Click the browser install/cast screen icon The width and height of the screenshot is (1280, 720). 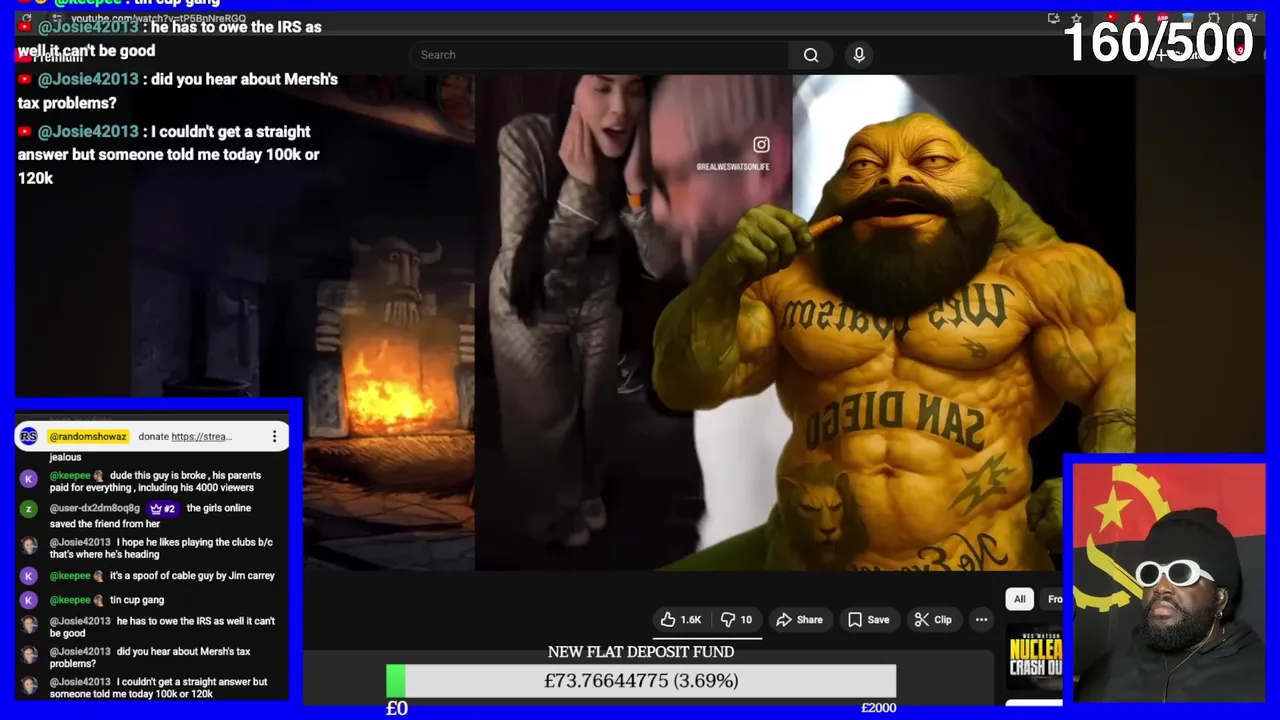1053,18
